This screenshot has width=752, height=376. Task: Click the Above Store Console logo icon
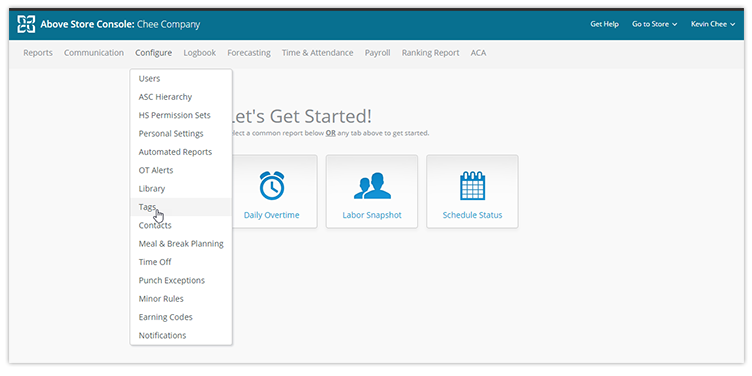(x=26, y=24)
